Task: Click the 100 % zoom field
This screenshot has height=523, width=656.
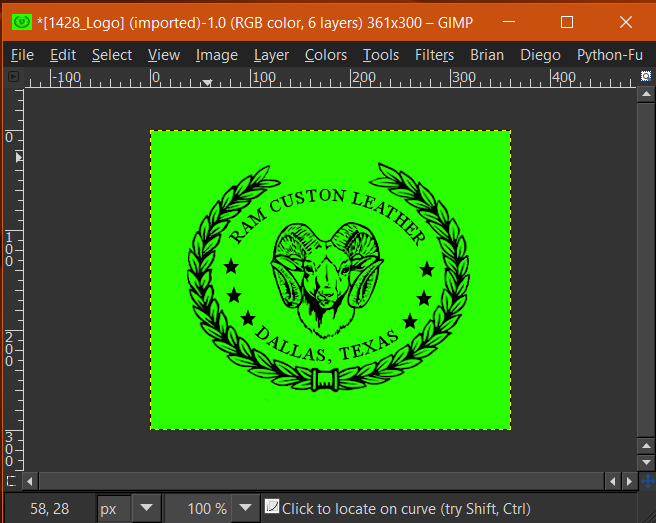Action: (199, 508)
